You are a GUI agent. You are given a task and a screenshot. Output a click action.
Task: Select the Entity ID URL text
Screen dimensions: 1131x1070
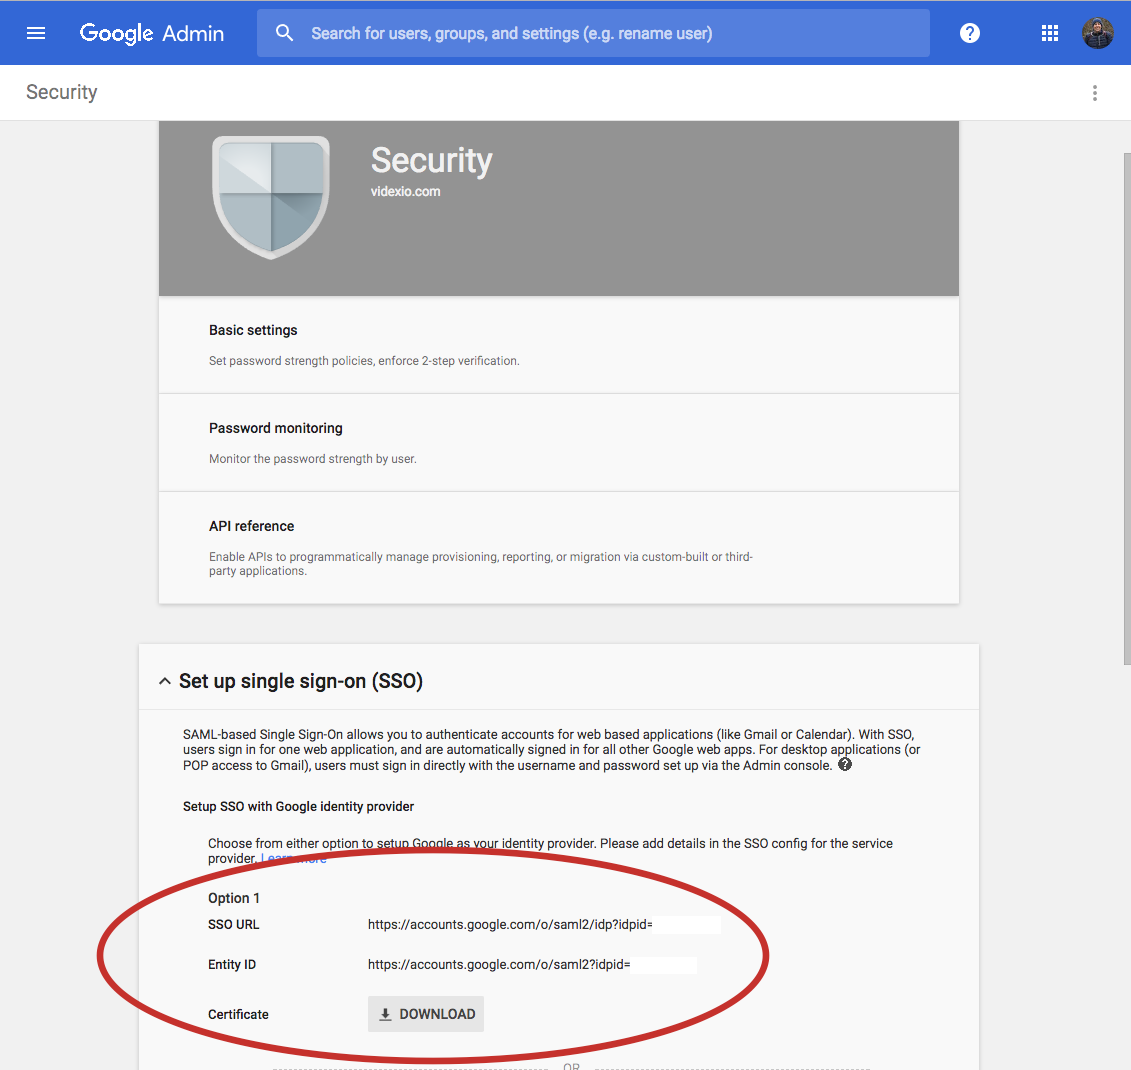[x=499, y=965]
